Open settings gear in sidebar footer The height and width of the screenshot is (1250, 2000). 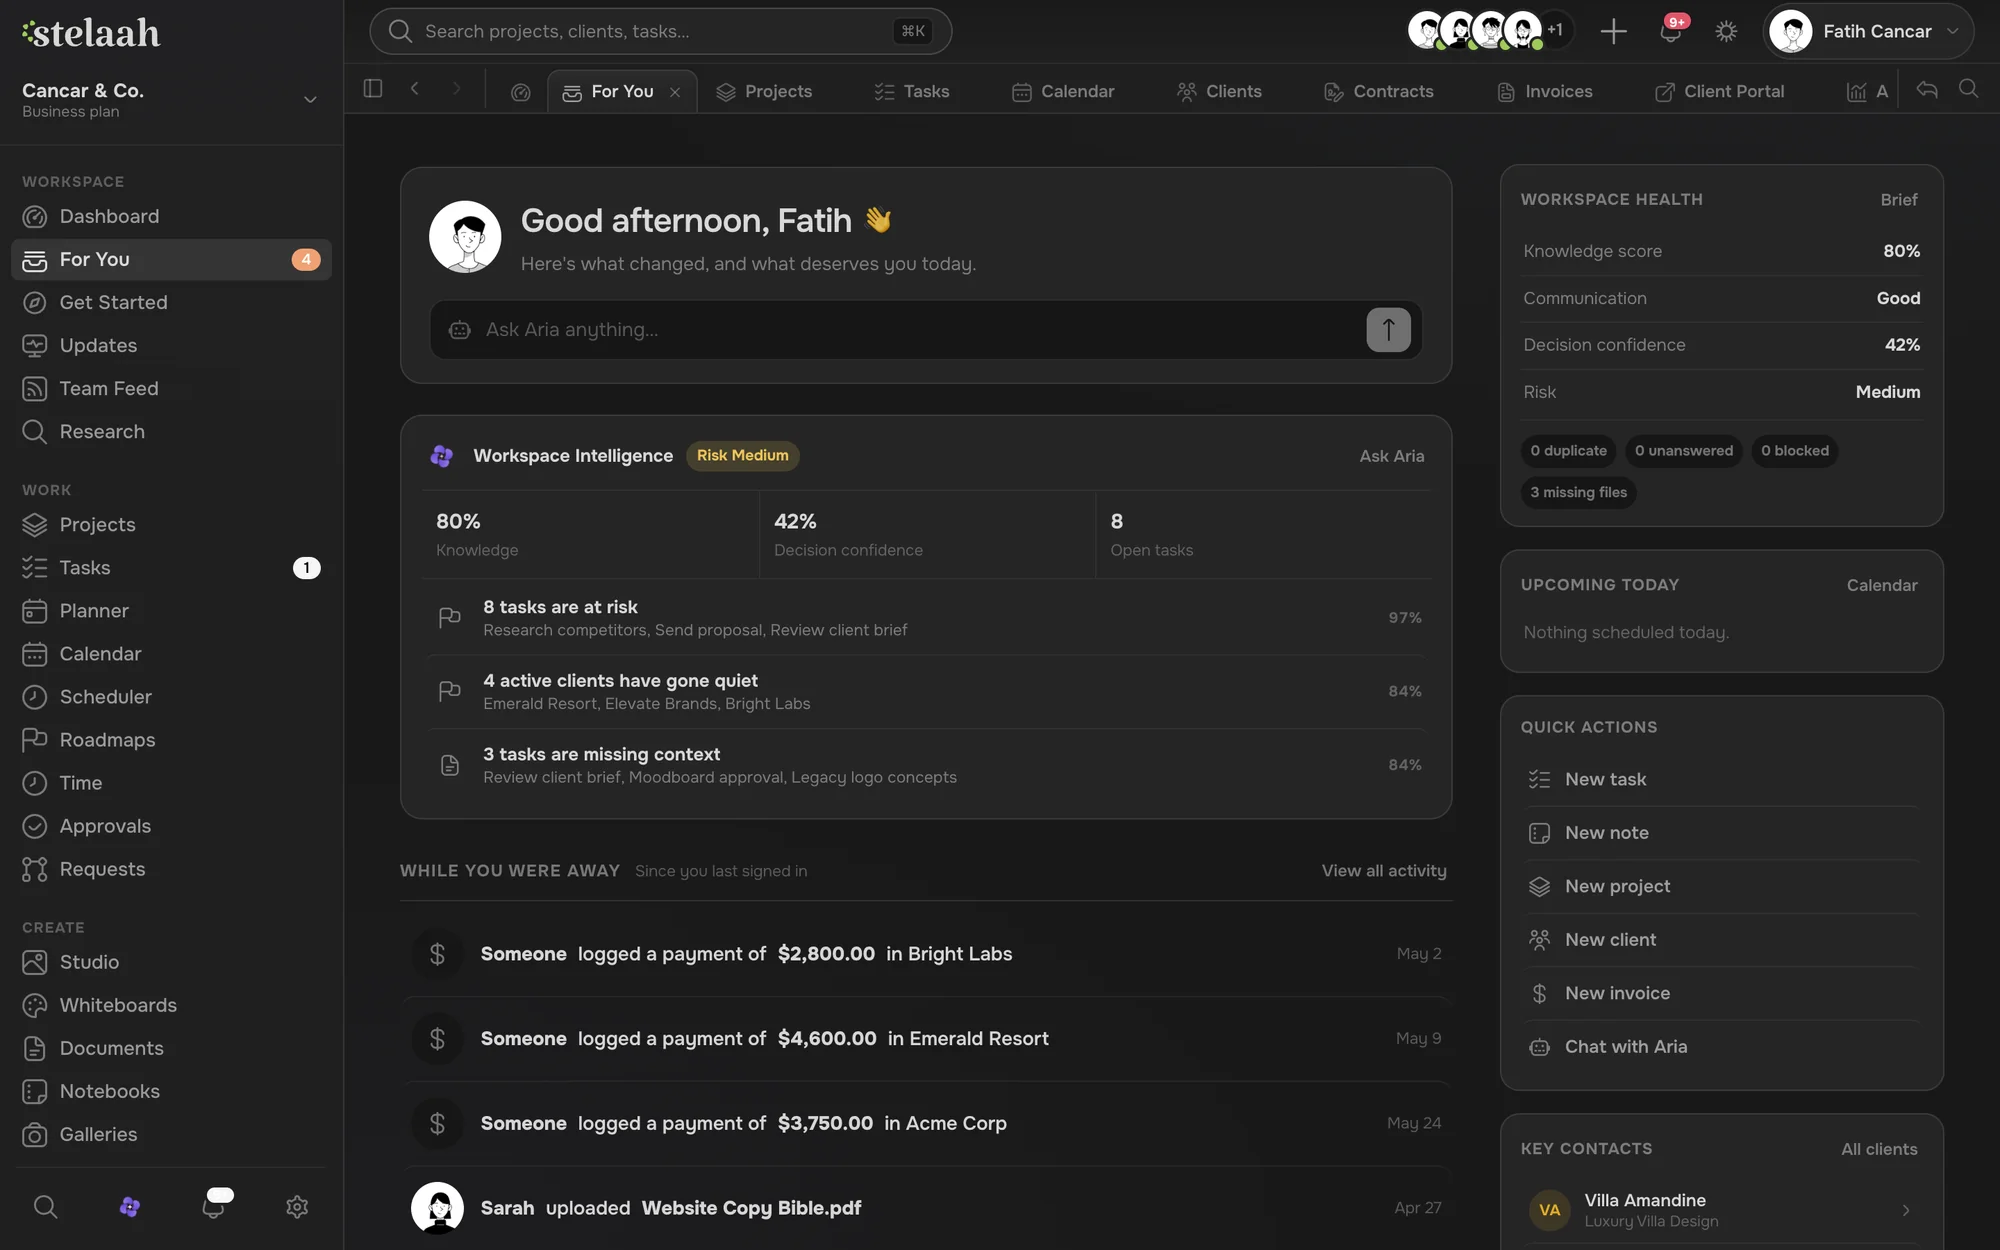(x=297, y=1206)
